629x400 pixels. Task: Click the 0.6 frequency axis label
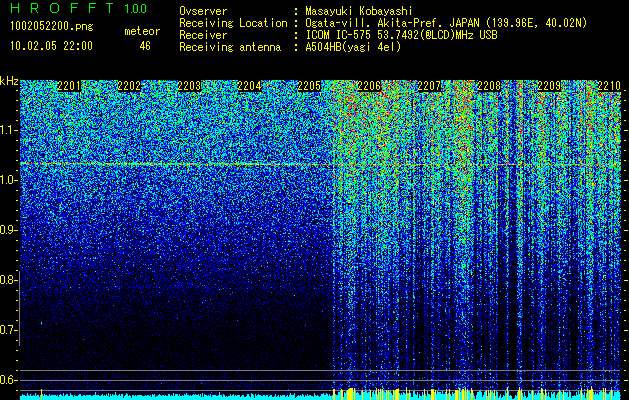(x=7, y=380)
